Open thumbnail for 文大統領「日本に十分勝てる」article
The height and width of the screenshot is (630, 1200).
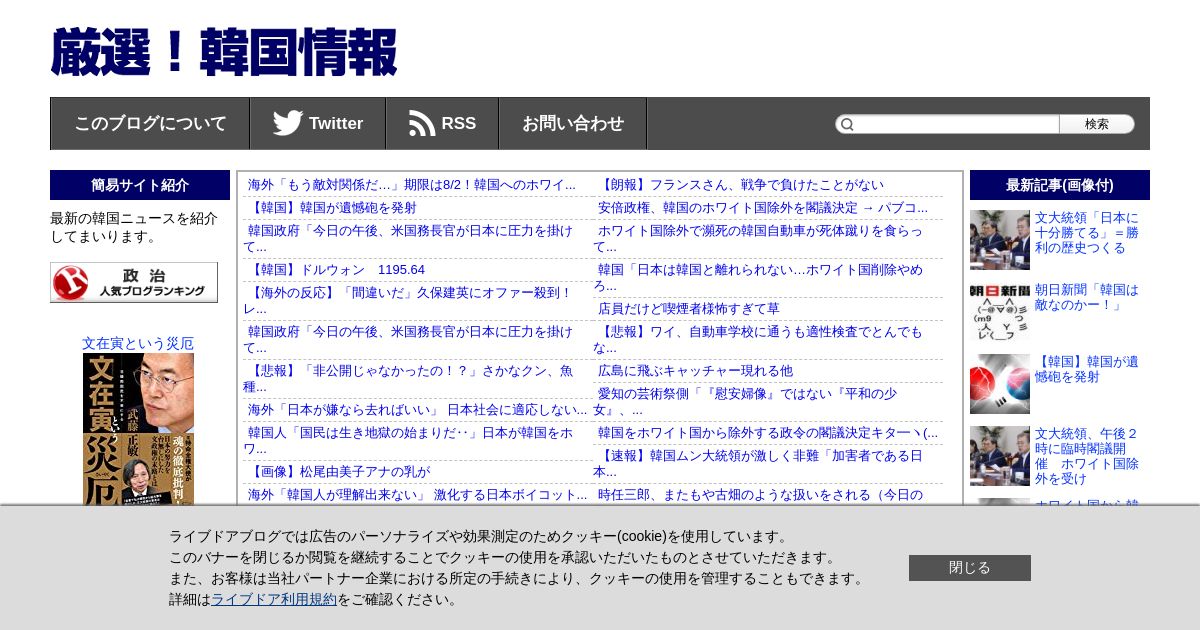(x=1000, y=240)
